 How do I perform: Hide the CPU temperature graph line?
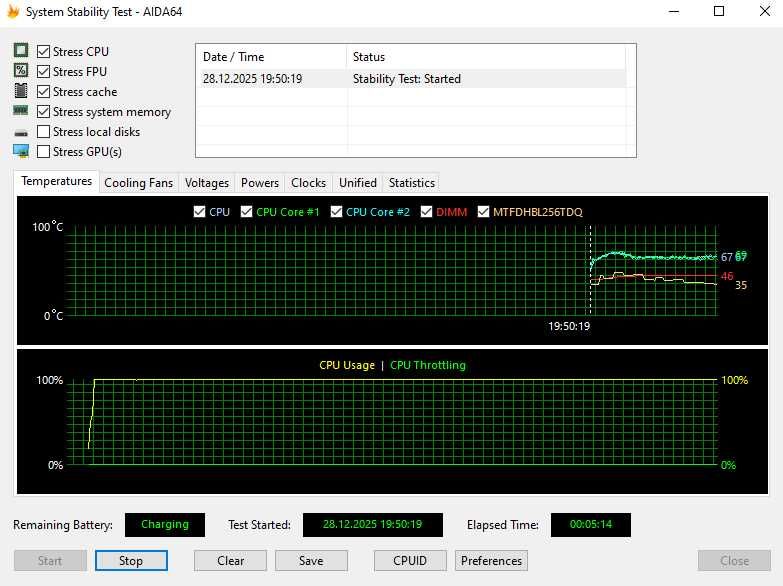(x=199, y=212)
